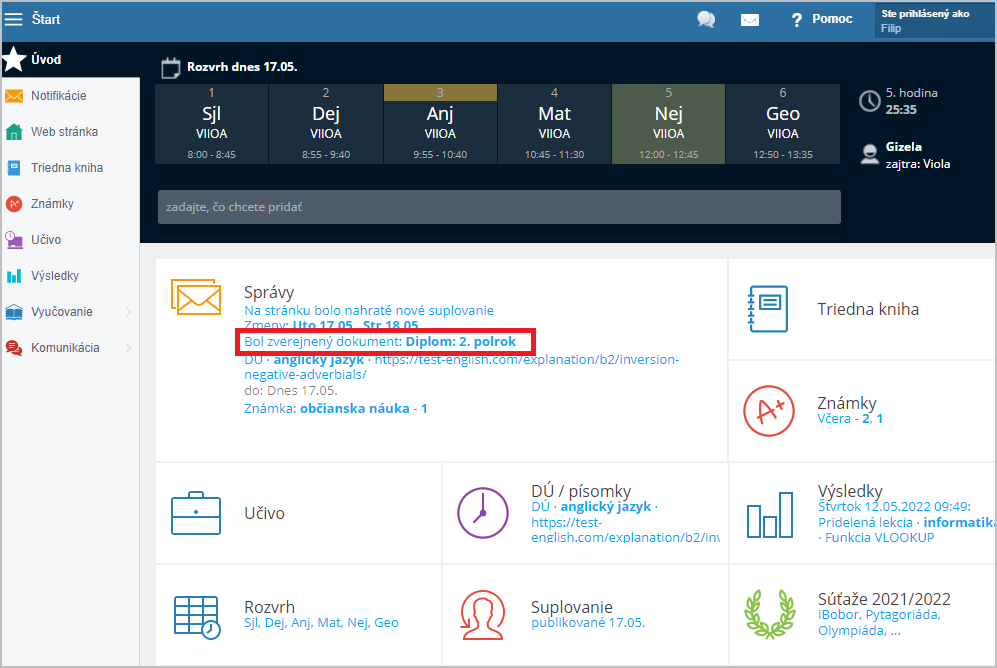Click the Učivo purple sidebar icon
This screenshot has width=997, height=668.
[x=14, y=240]
